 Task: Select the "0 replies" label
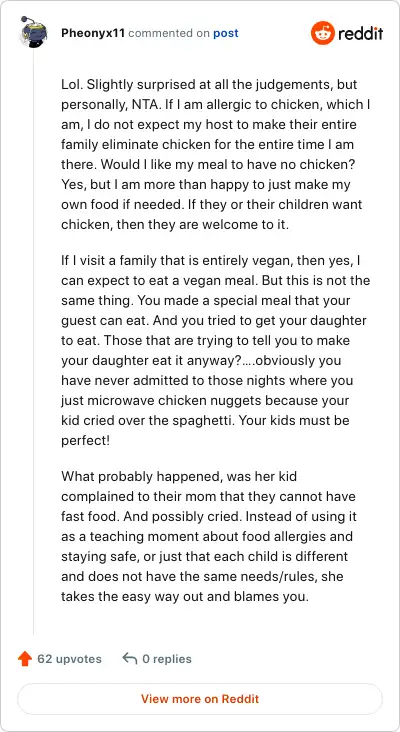[x=167, y=659]
